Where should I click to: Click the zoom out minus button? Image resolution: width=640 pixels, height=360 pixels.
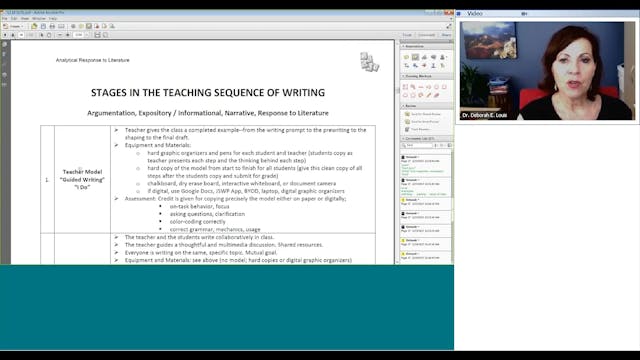60,35
